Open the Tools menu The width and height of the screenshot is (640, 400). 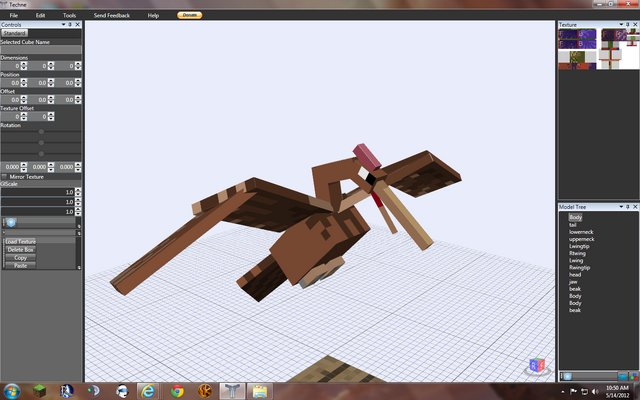click(x=69, y=15)
